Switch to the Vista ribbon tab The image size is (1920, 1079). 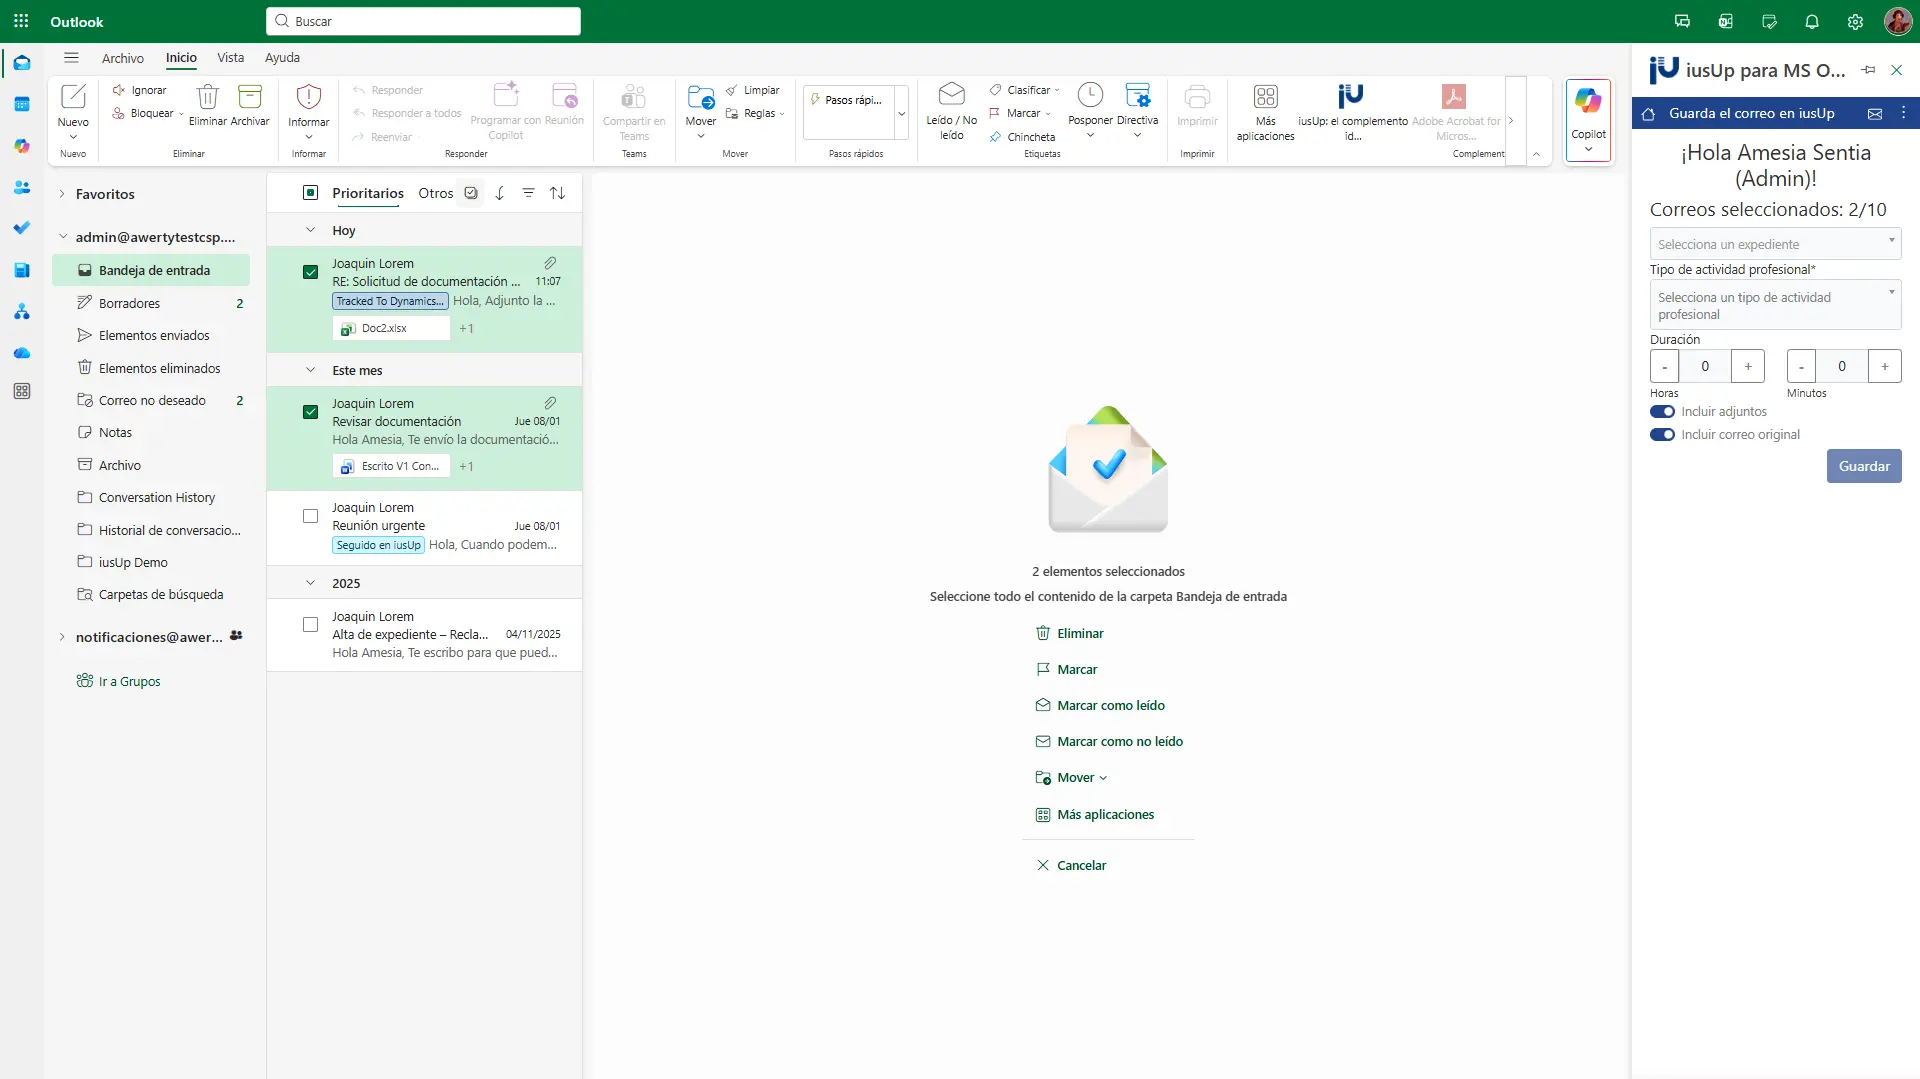tap(230, 58)
